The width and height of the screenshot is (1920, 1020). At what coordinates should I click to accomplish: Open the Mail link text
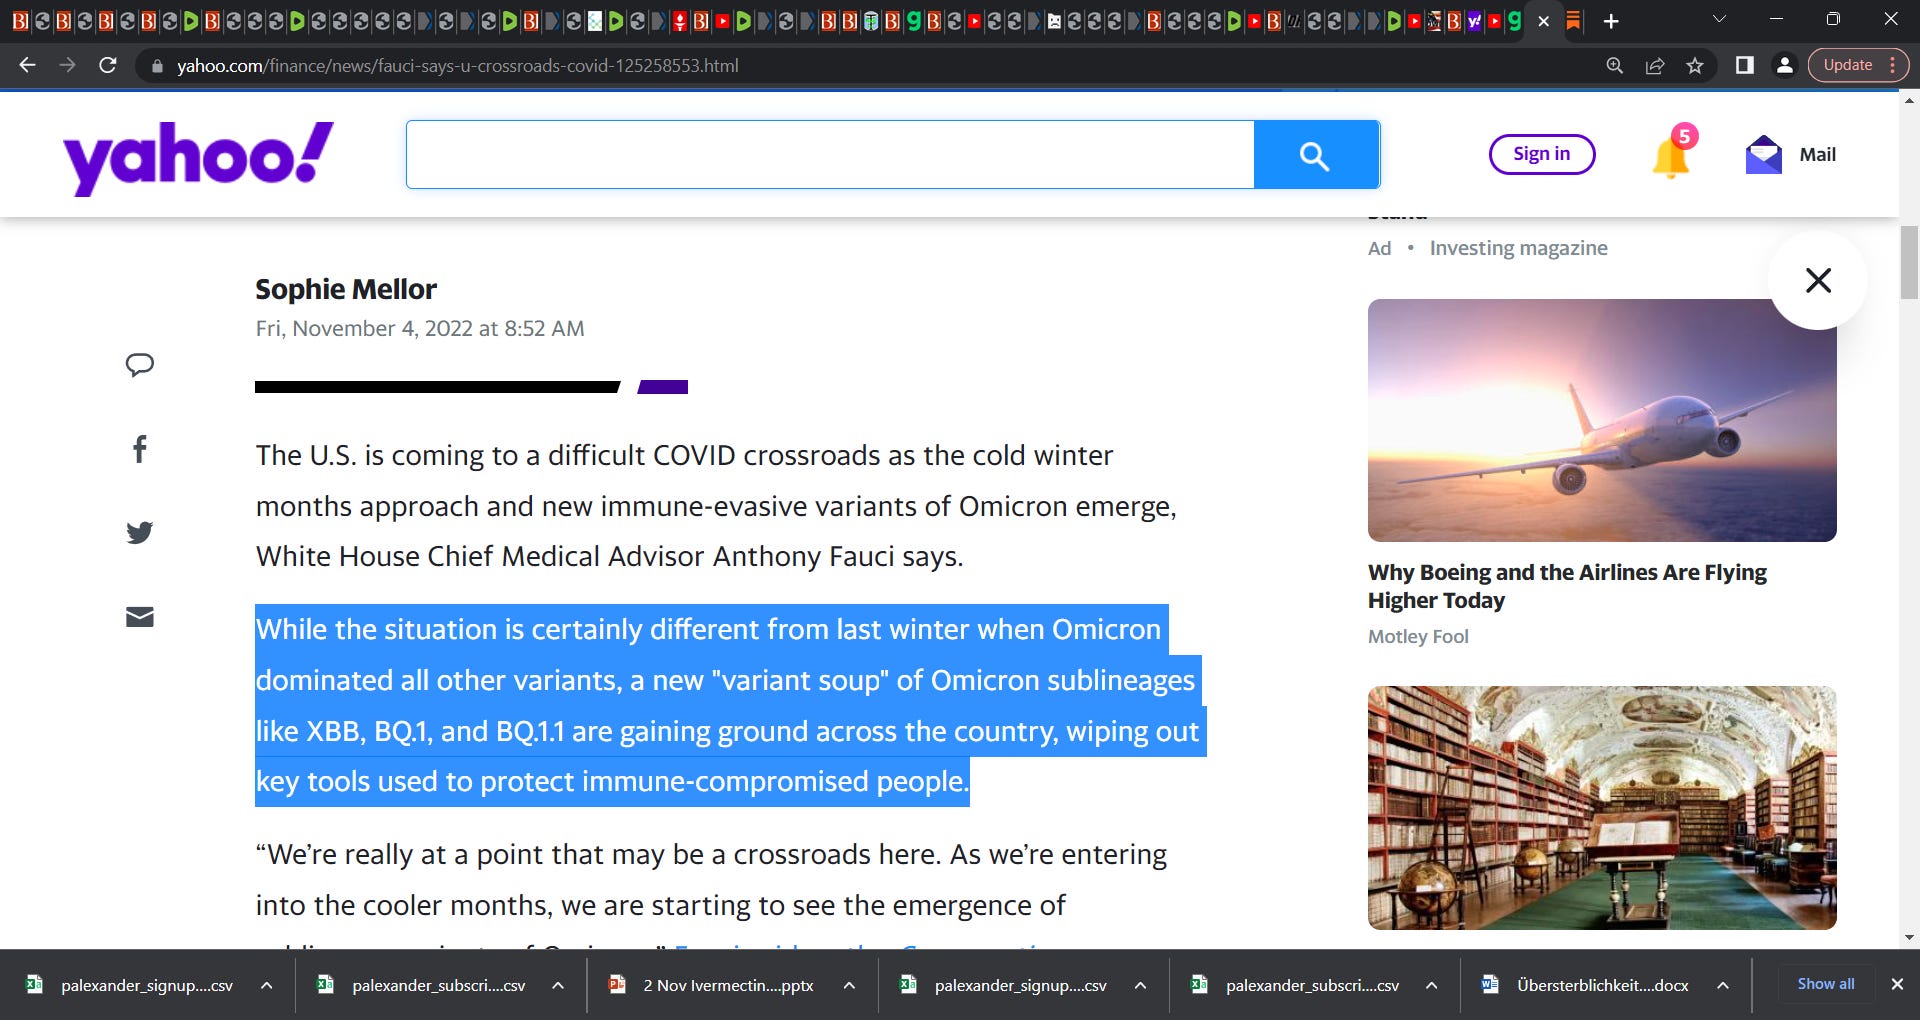click(x=1817, y=155)
